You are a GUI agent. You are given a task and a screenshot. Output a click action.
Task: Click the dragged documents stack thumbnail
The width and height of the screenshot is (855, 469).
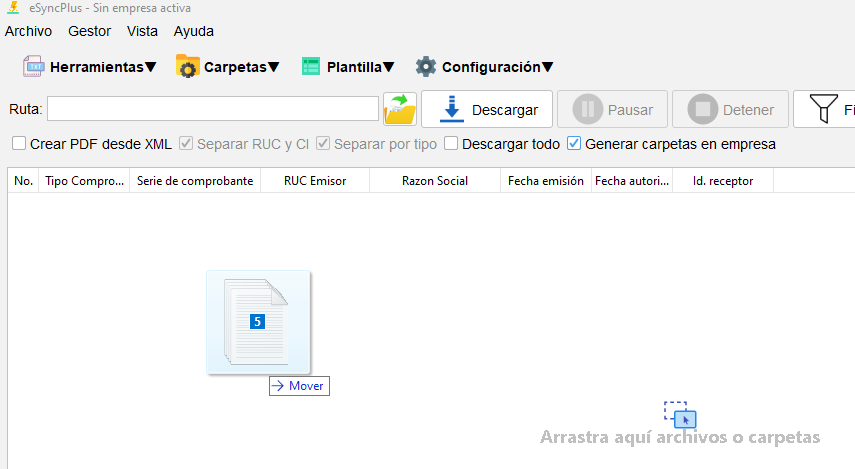point(258,322)
